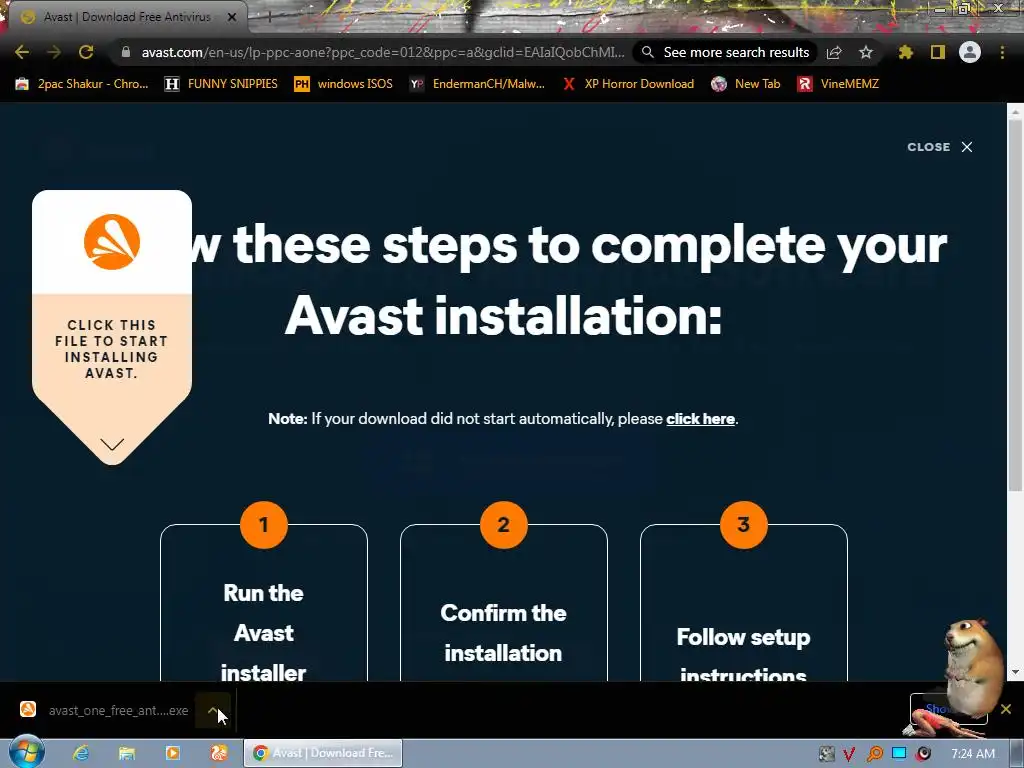Open the Chrome three-dot menu
Viewport: 1024px width, 768px height.
pos(1002,52)
